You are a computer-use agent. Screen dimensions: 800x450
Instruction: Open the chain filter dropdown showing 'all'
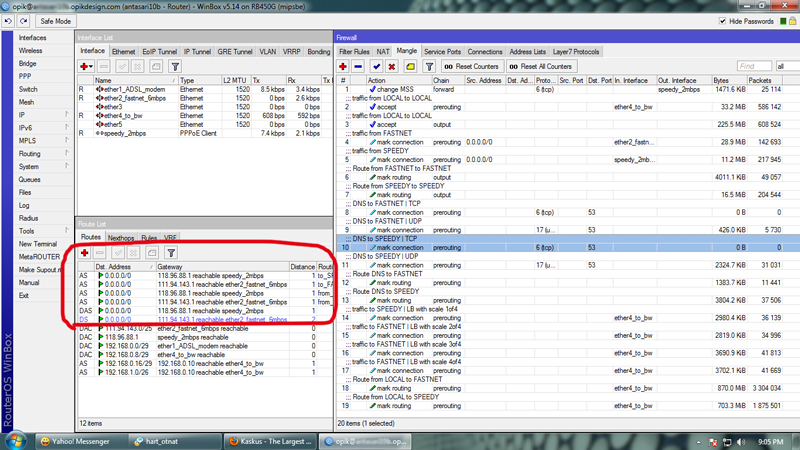coord(787,67)
